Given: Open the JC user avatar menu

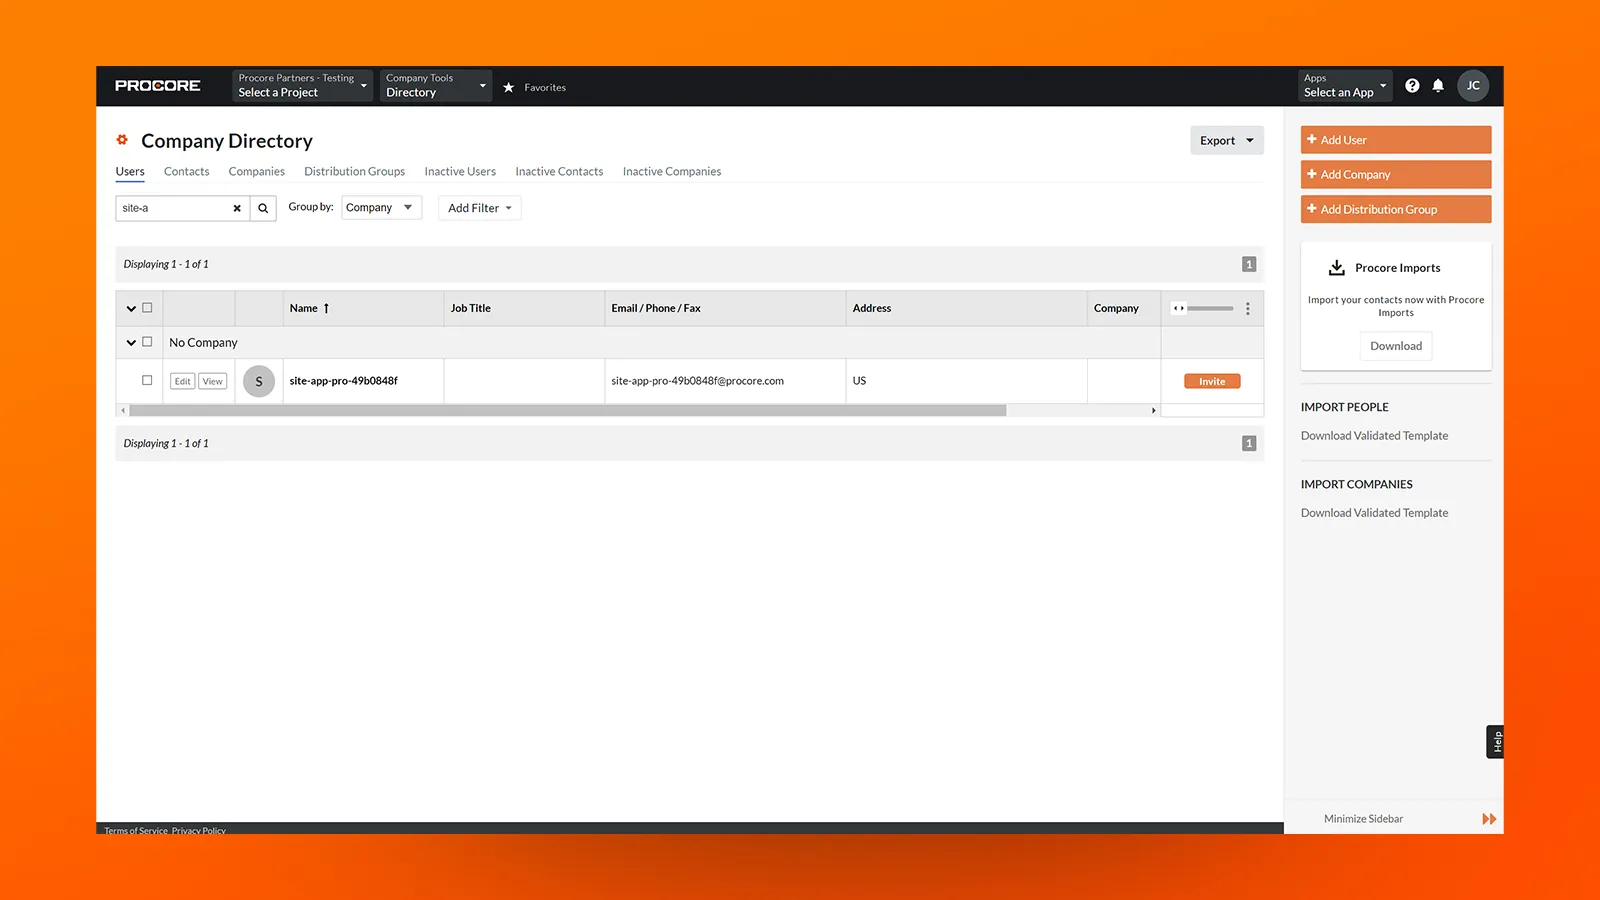Looking at the screenshot, I should (x=1473, y=86).
